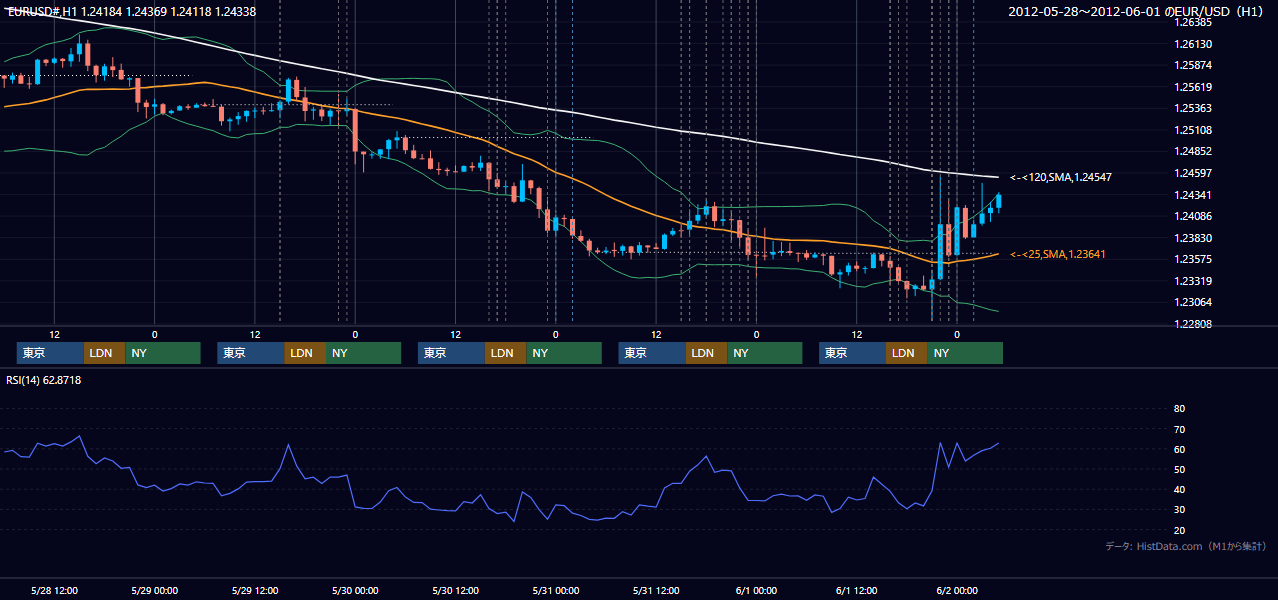Click RSI axis level 40
Viewport: 1278px width, 600px height.
pyautogui.click(x=1179, y=489)
